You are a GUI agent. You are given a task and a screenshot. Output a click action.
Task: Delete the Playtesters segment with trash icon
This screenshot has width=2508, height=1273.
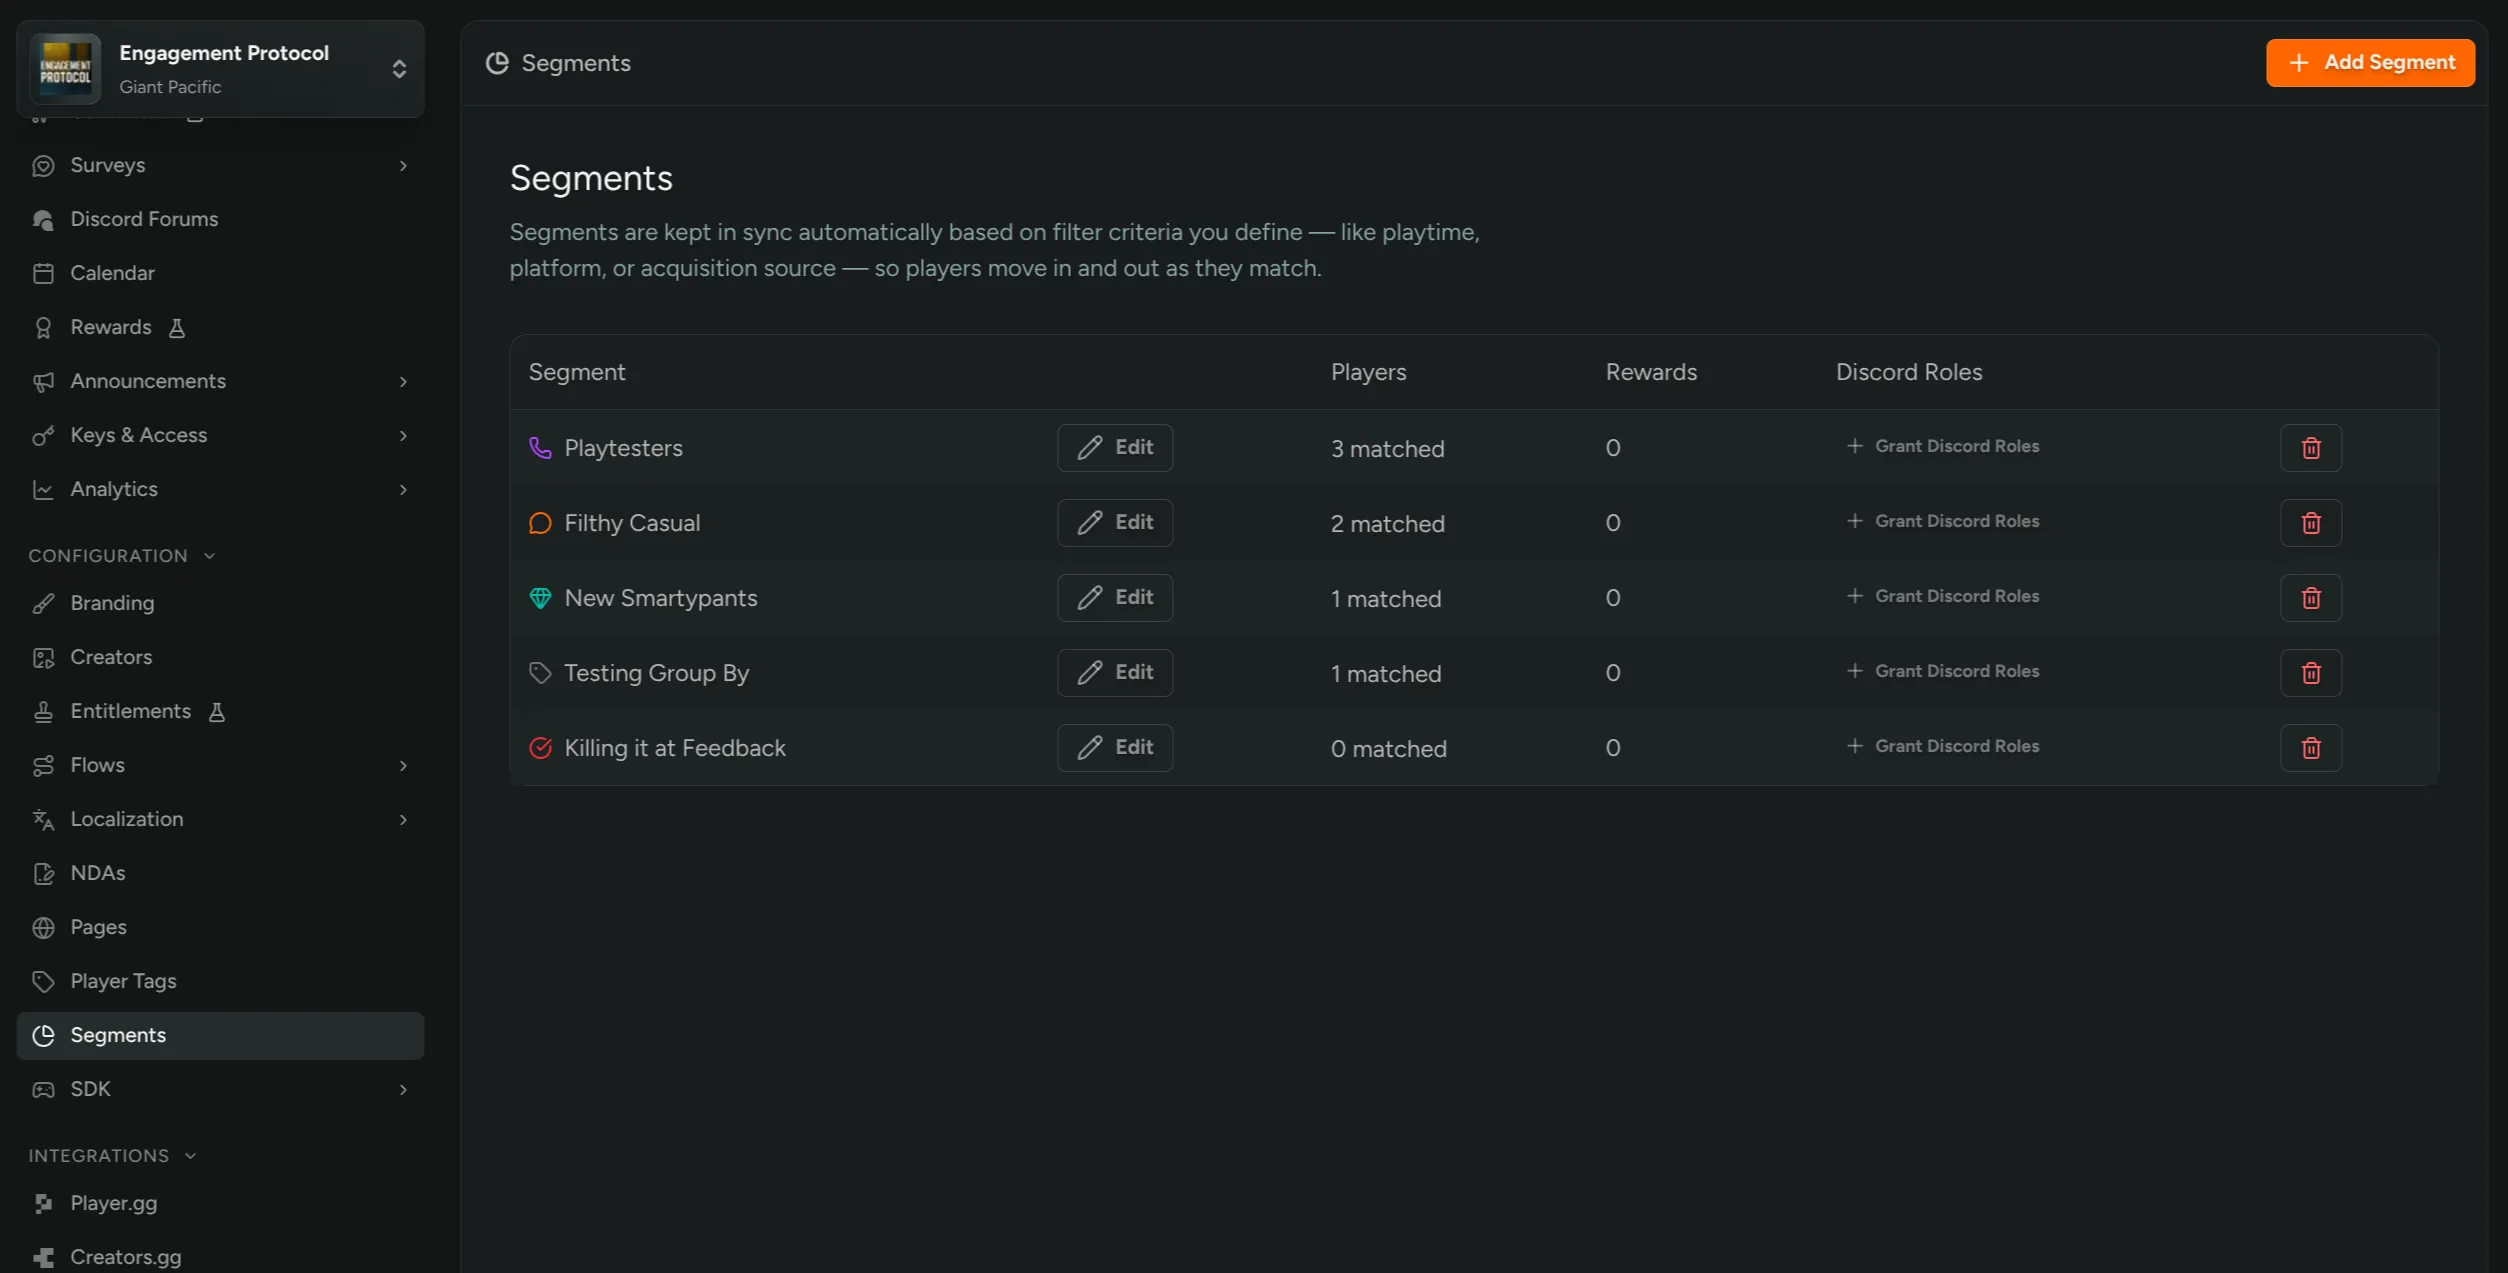pos(2310,448)
